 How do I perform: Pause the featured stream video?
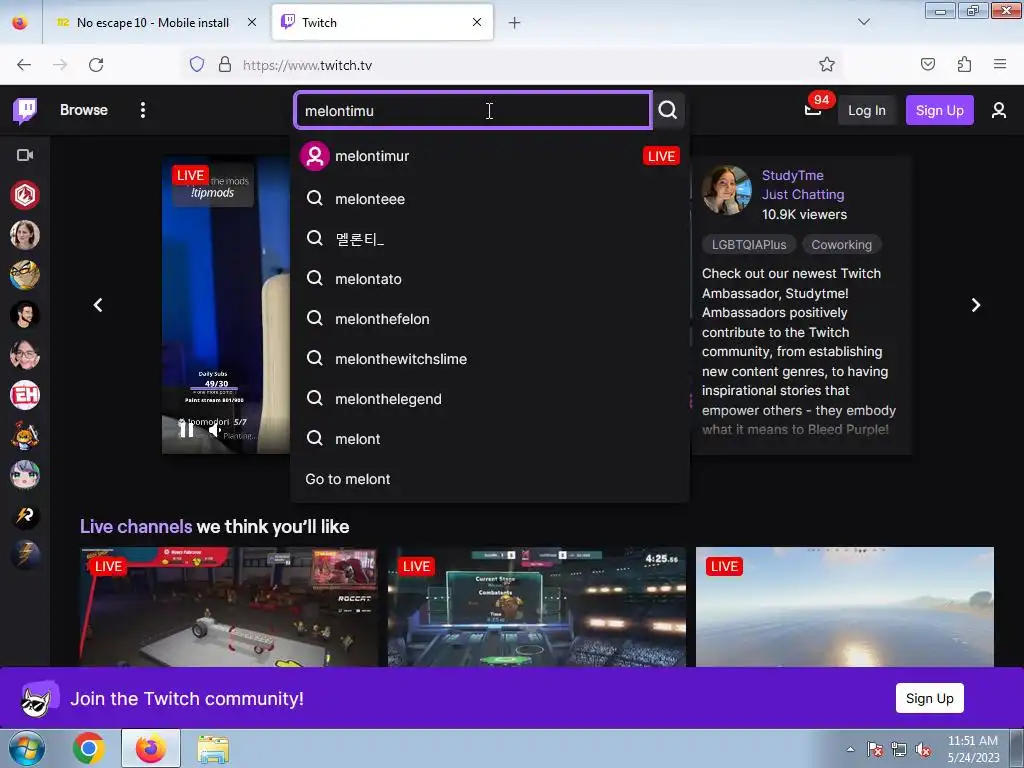tap(187, 429)
